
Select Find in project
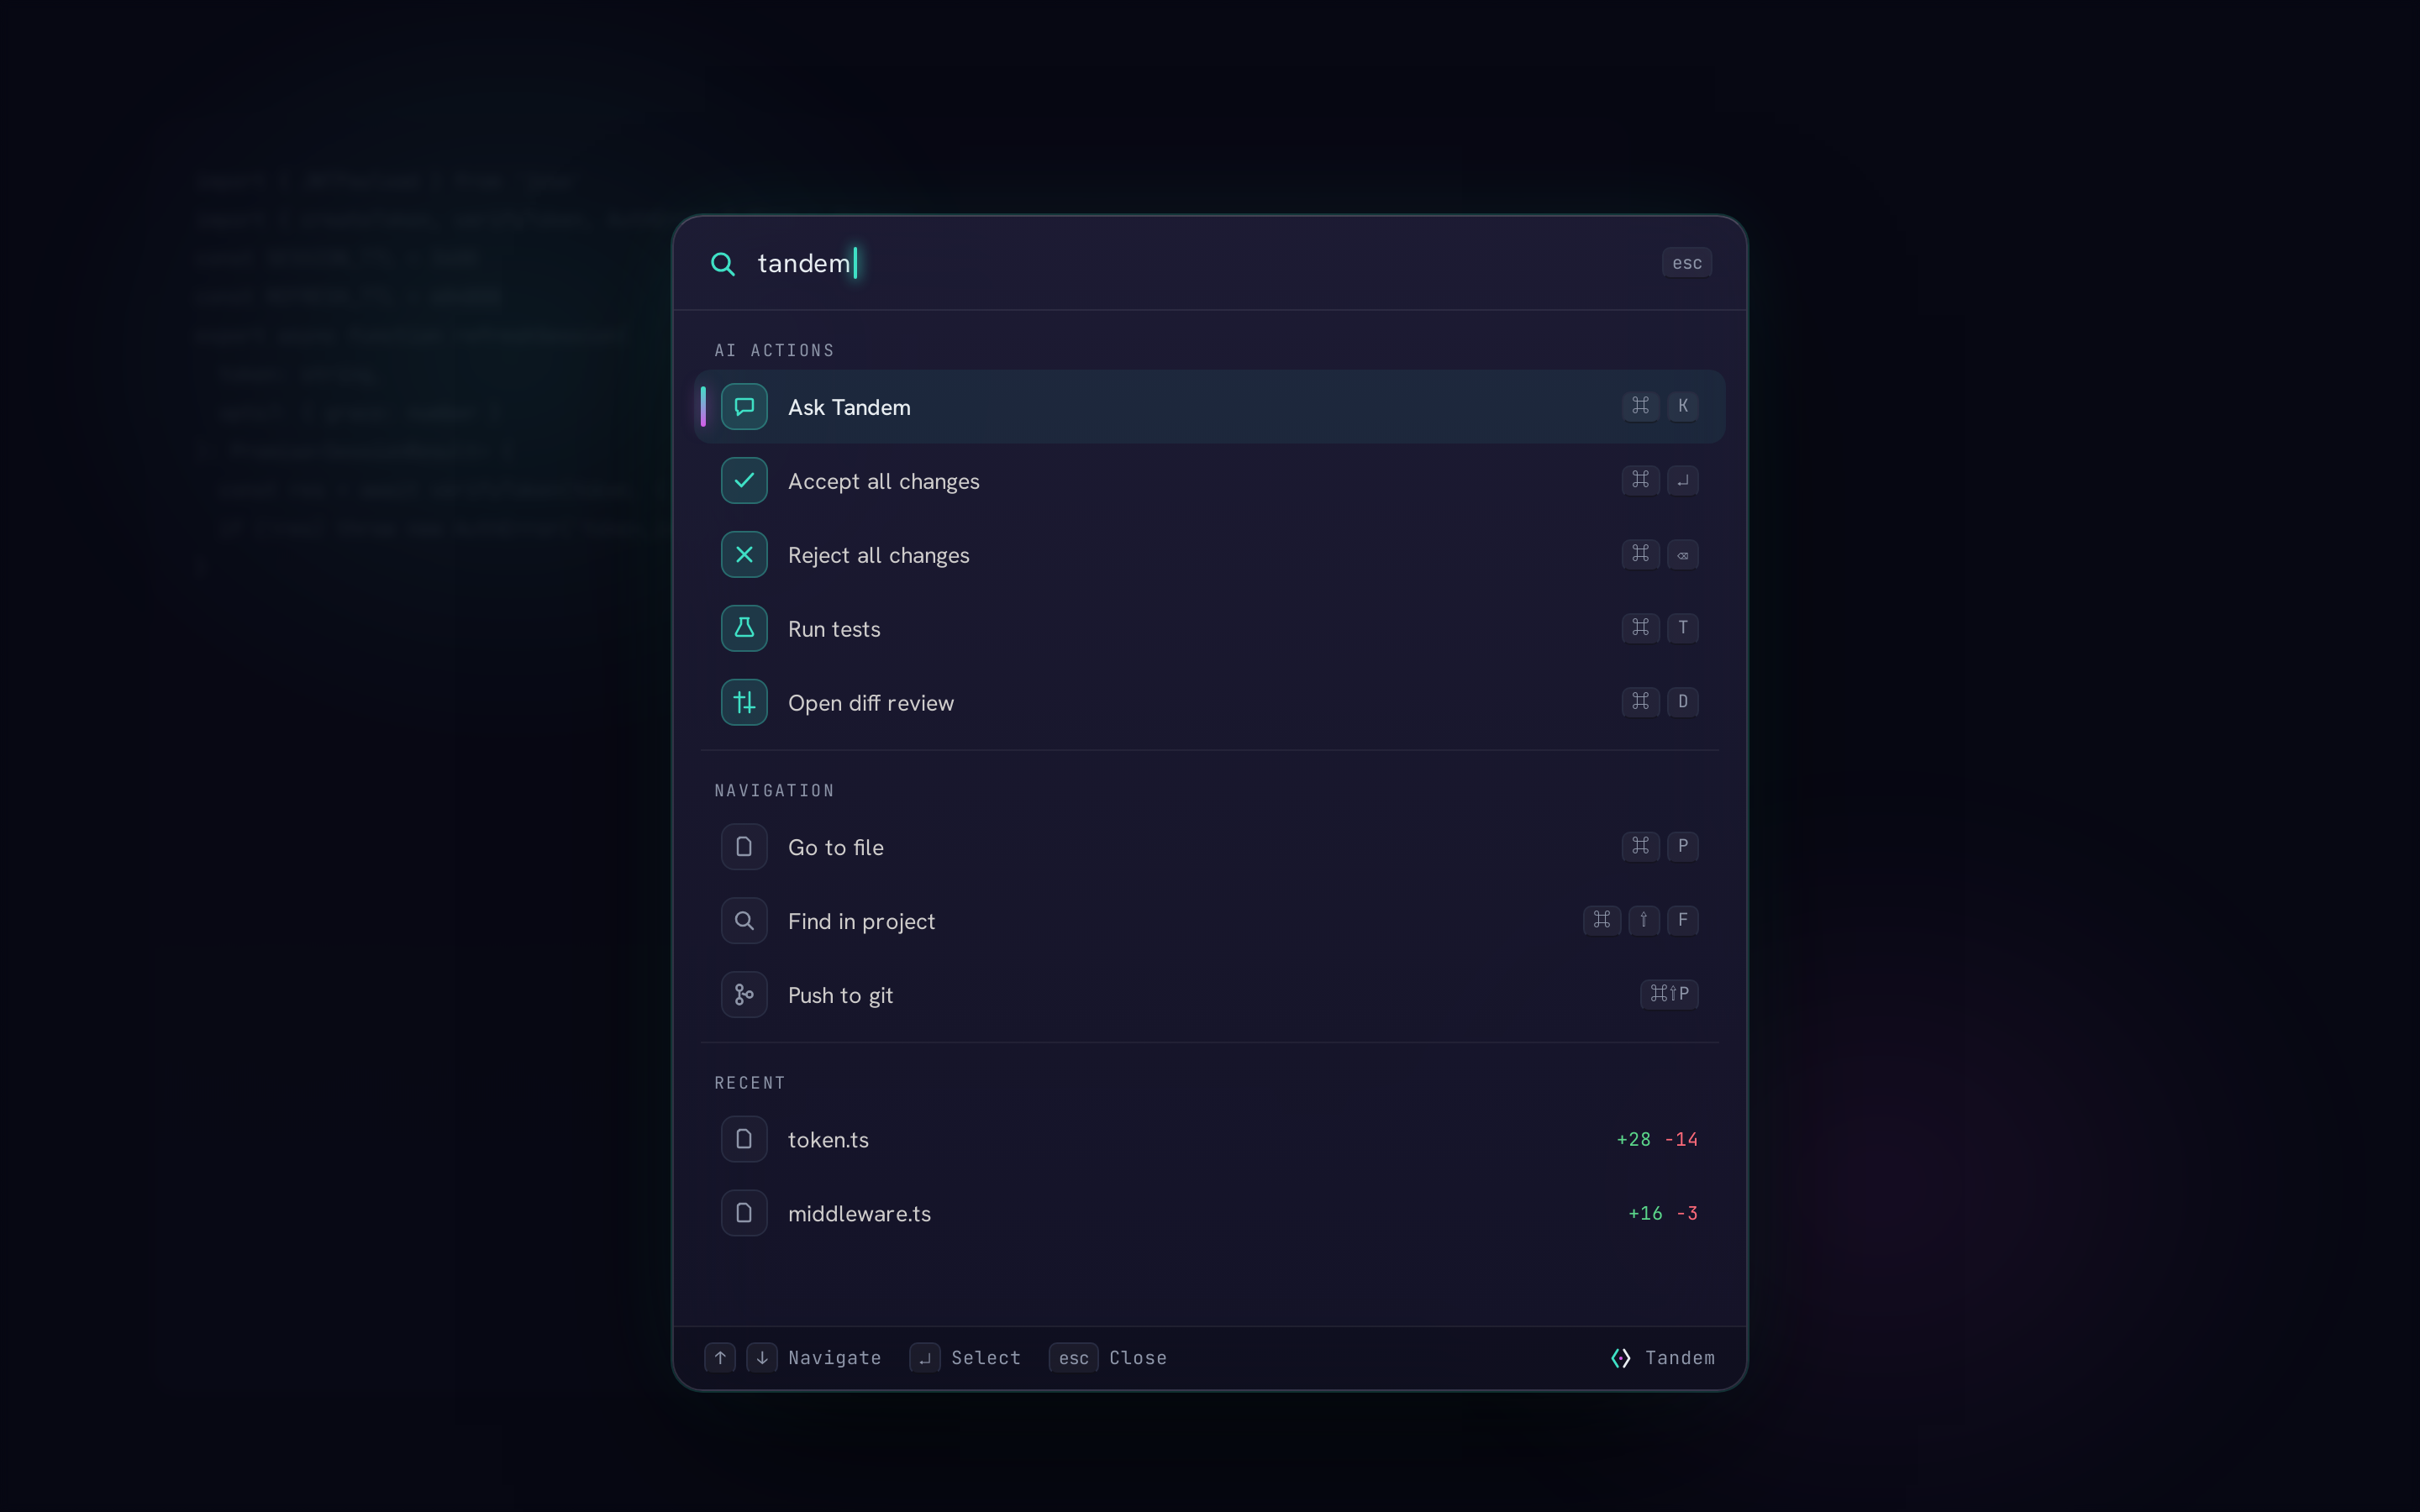1209,921
